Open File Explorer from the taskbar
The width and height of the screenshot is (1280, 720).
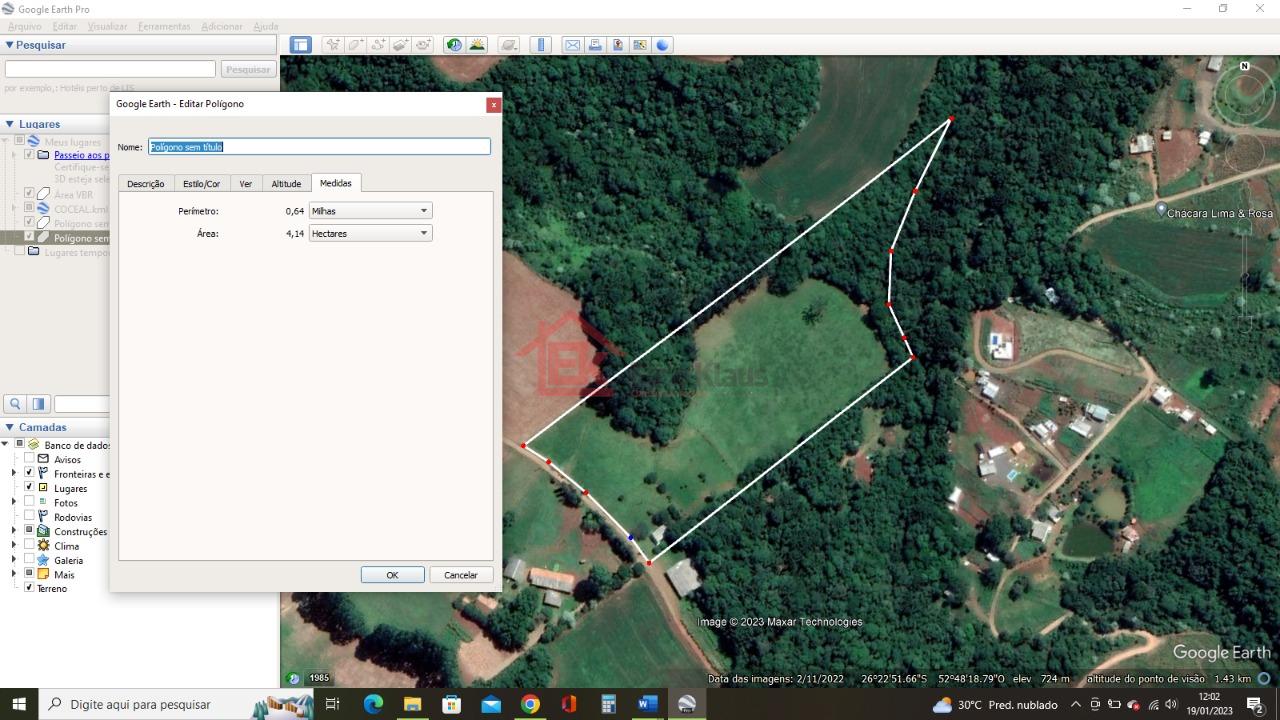(412, 704)
